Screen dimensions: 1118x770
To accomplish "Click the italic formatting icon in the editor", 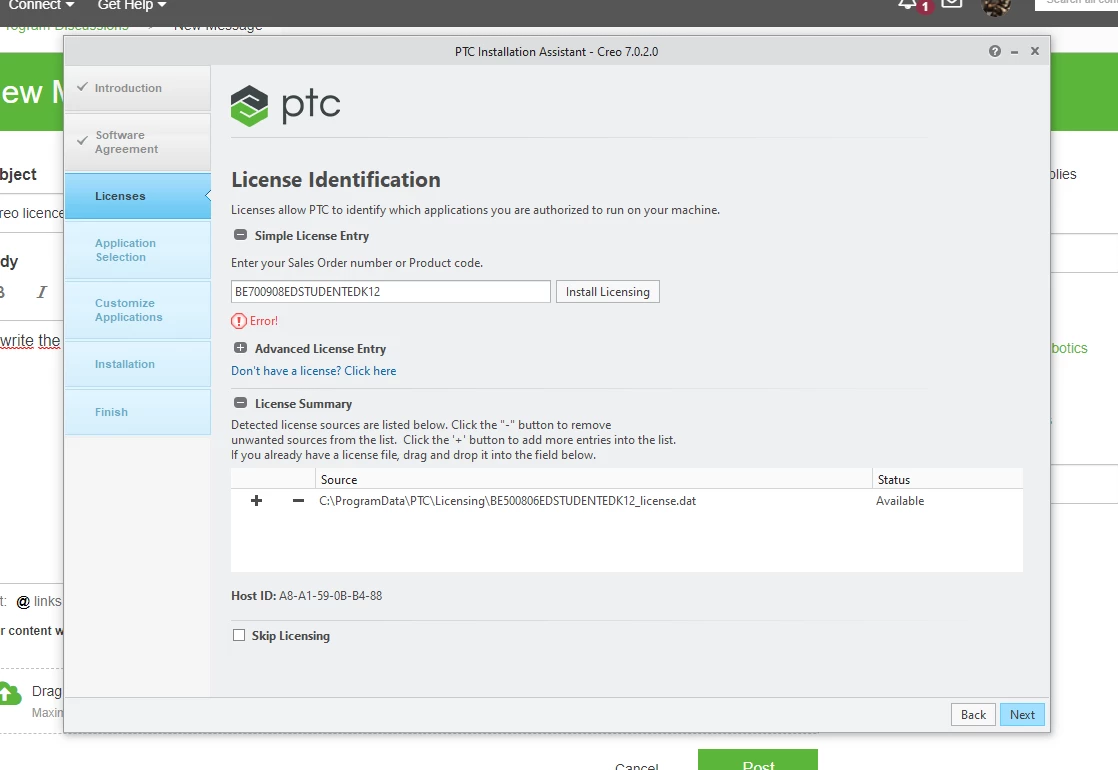I will 41,292.
